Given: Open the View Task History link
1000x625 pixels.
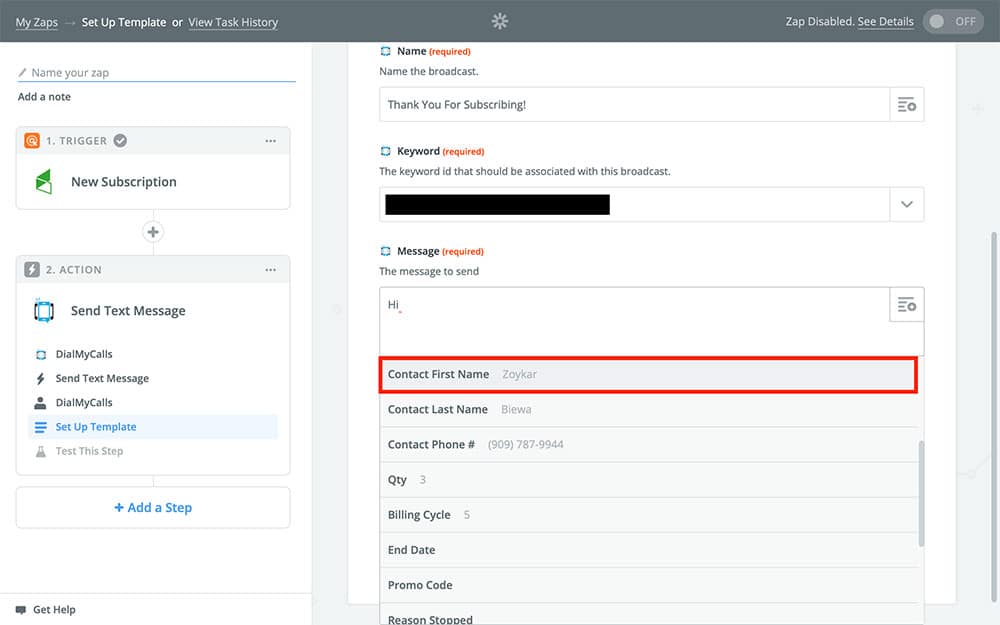Looking at the screenshot, I should tap(233, 22).
